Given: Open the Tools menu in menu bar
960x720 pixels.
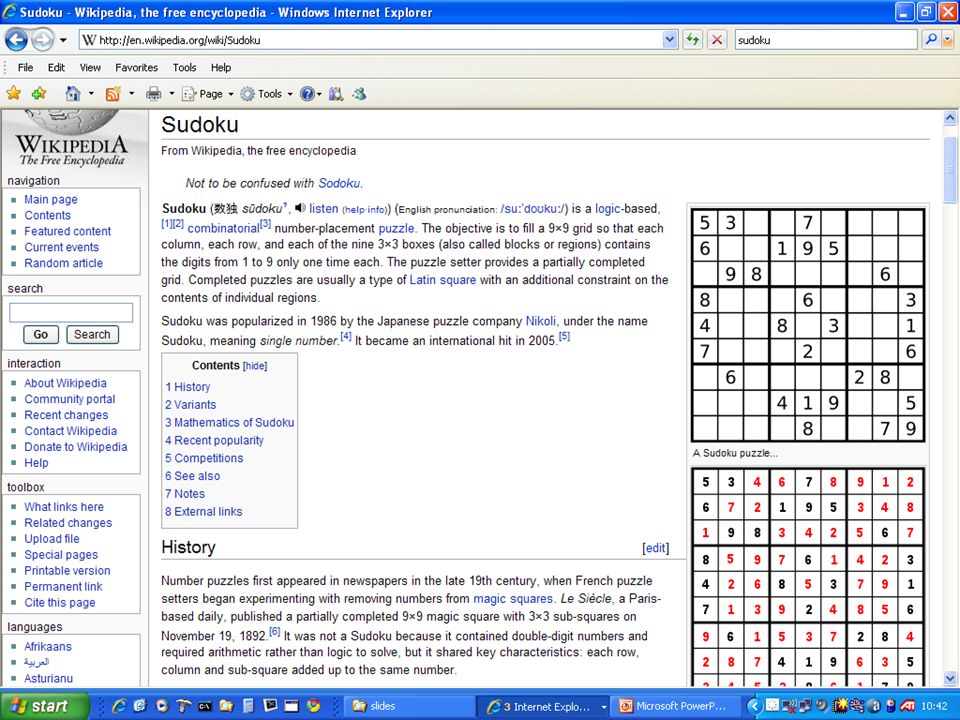Looking at the screenshot, I should (184, 67).
